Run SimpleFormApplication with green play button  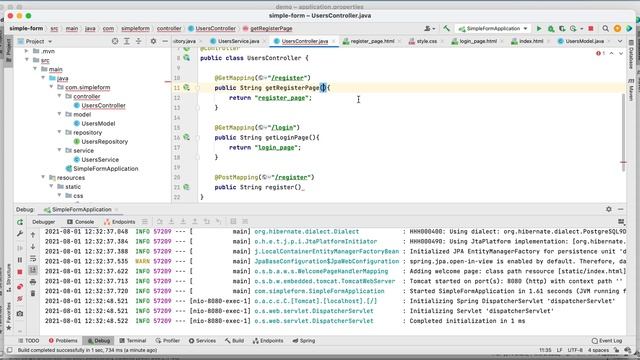539,29
